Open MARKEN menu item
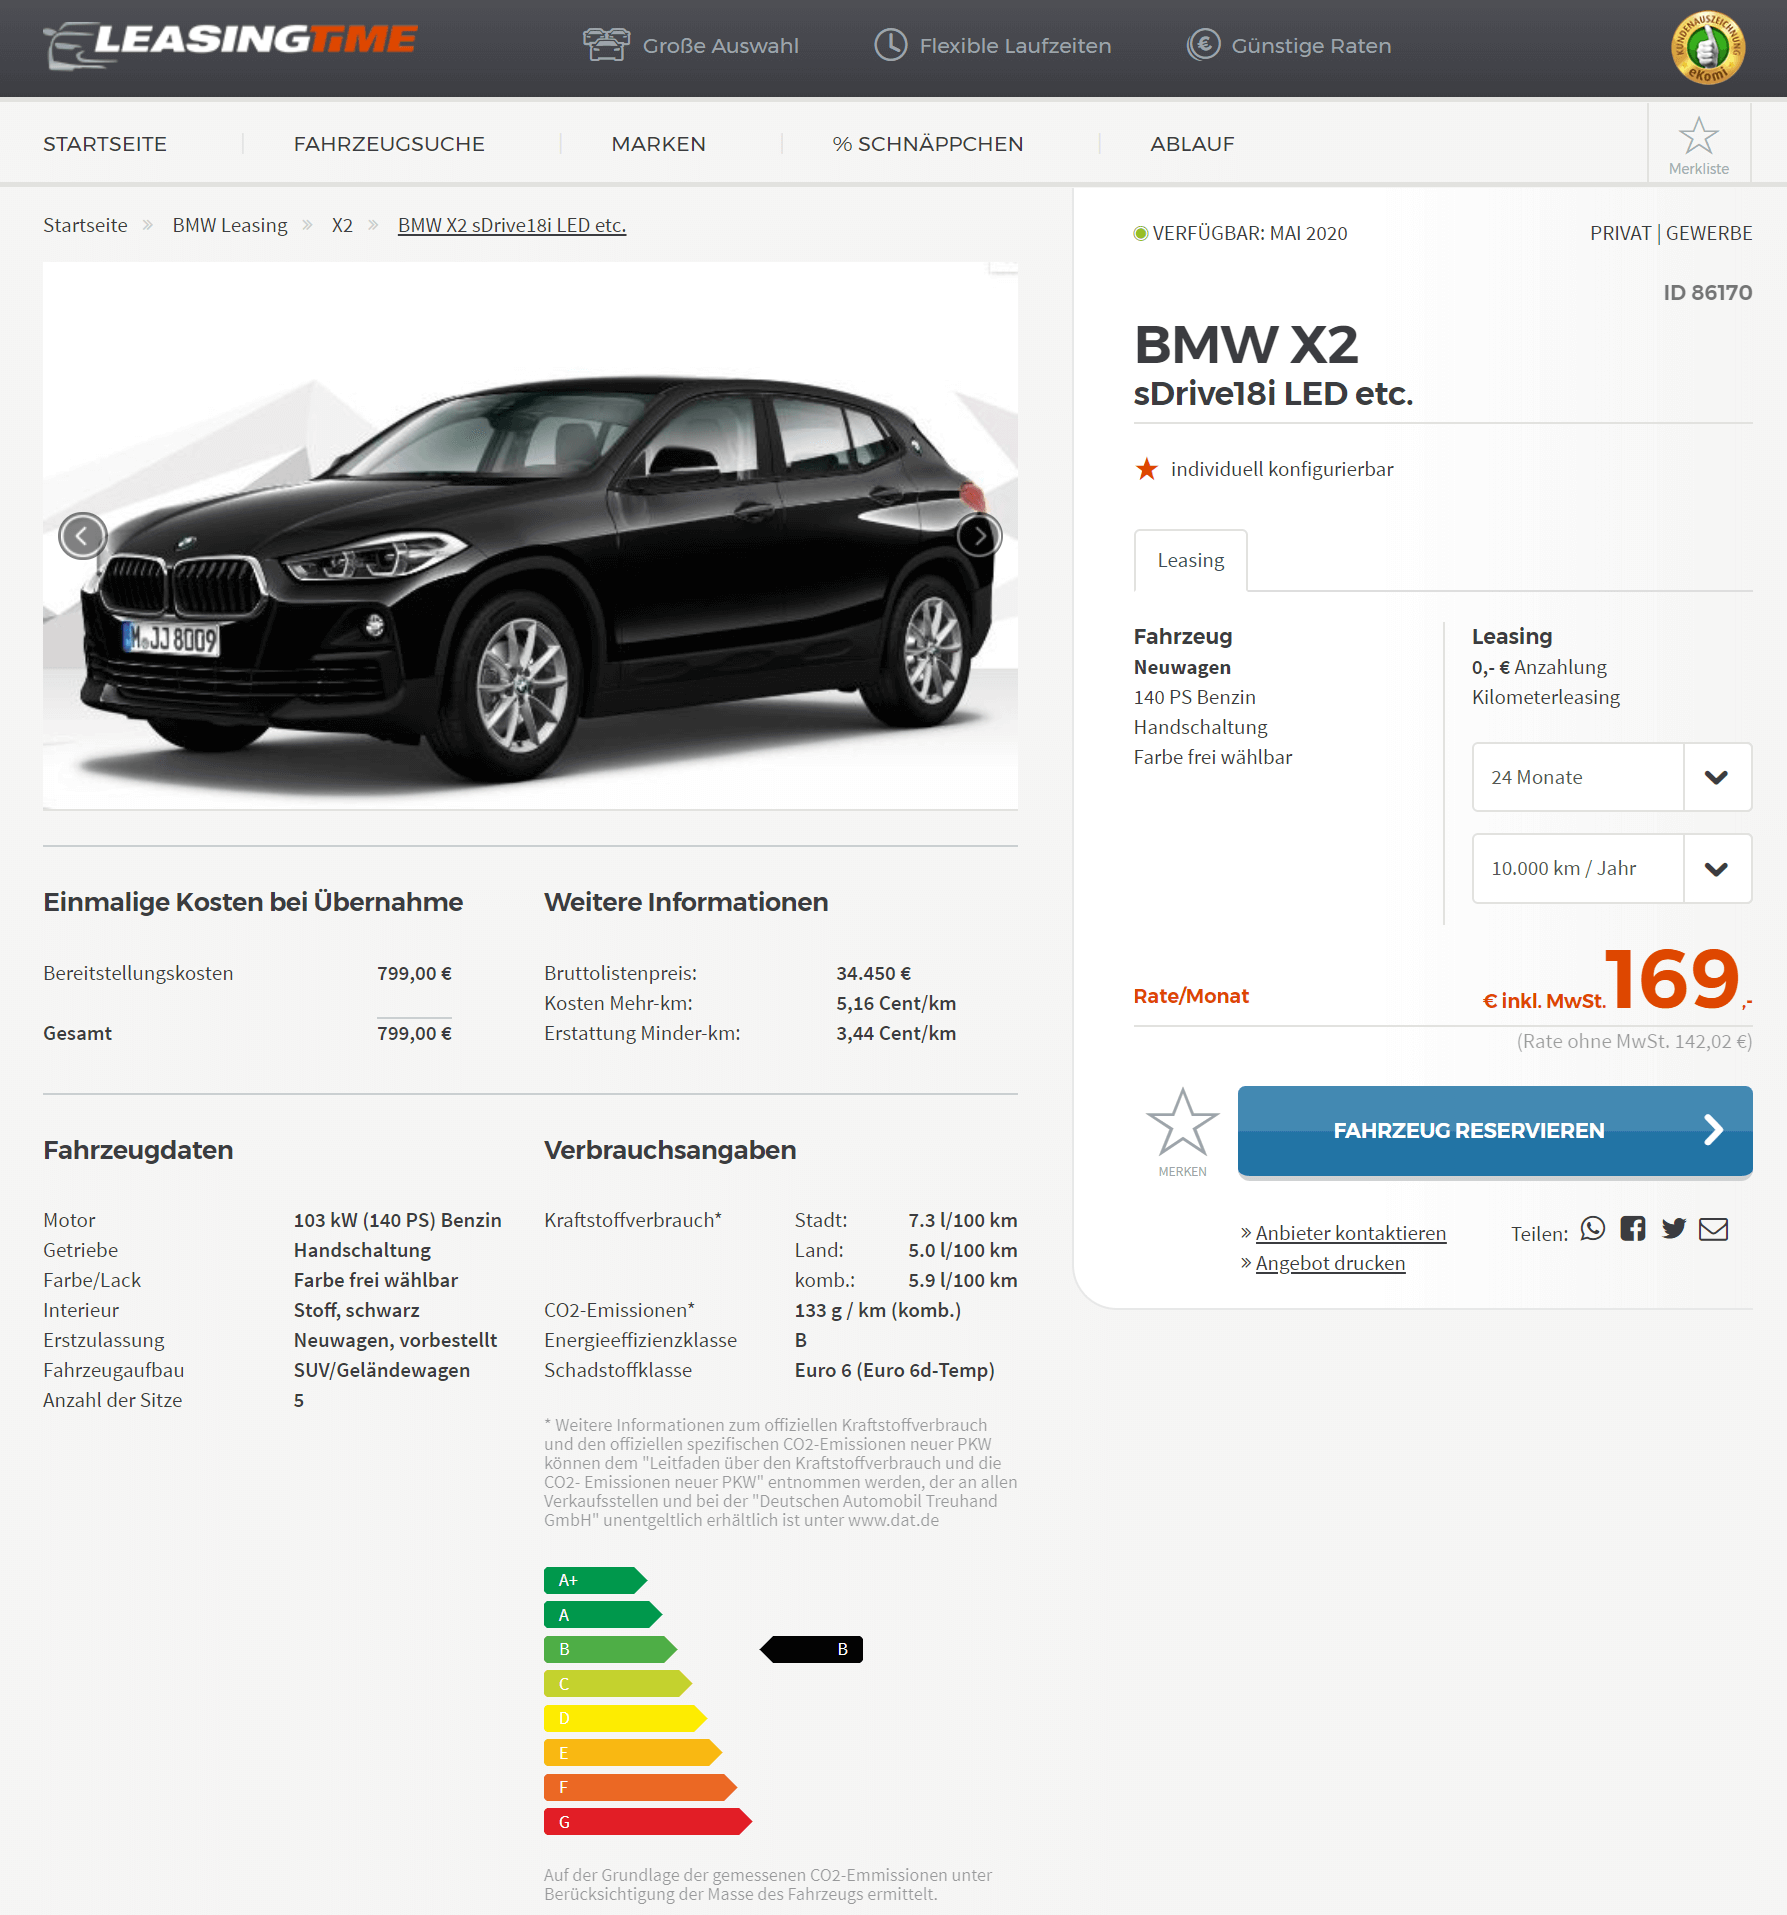Viewport: 1787px width, 1915px height. pos(658,144)
